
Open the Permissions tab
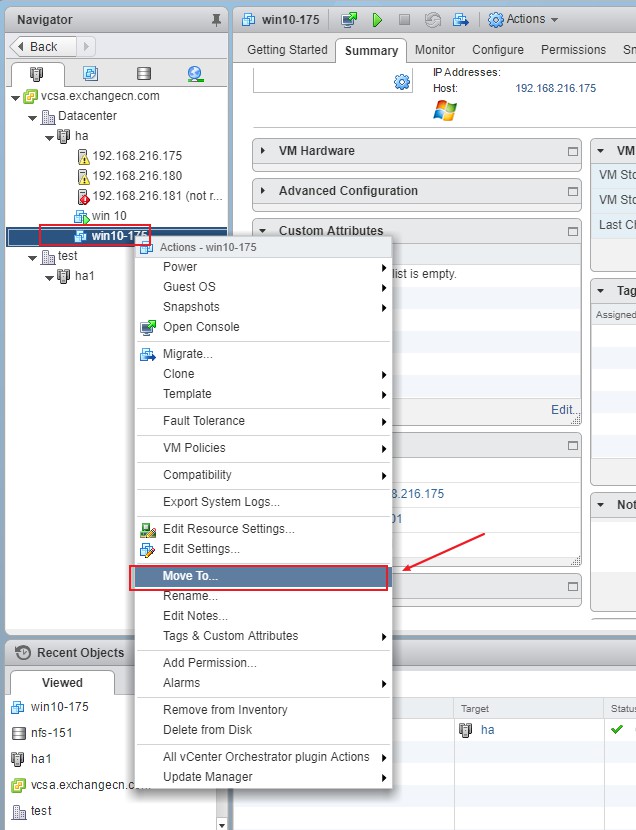(x=574, y=50)
